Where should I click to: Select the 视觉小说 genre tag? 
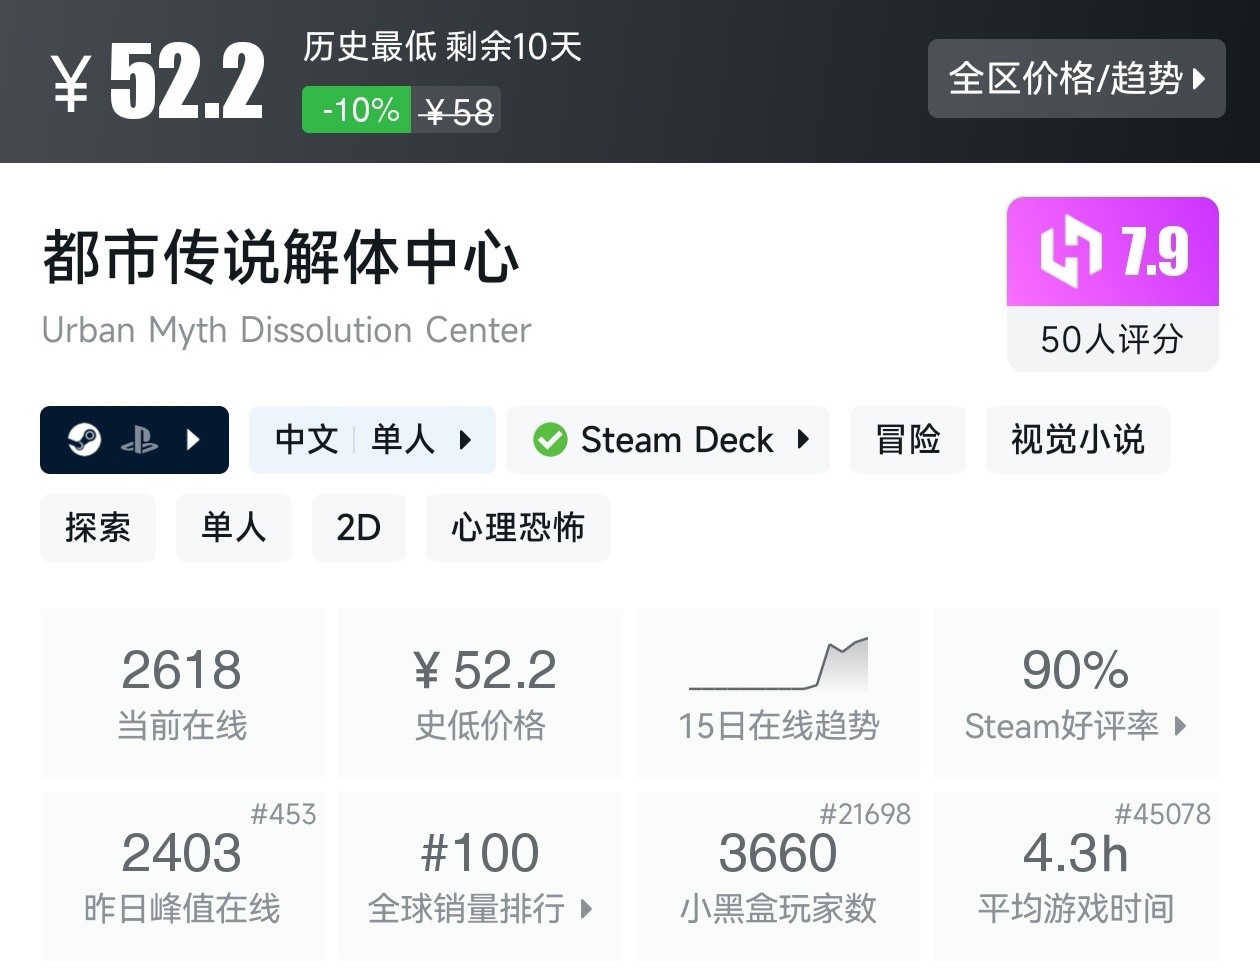click(x=1077, y=440)
